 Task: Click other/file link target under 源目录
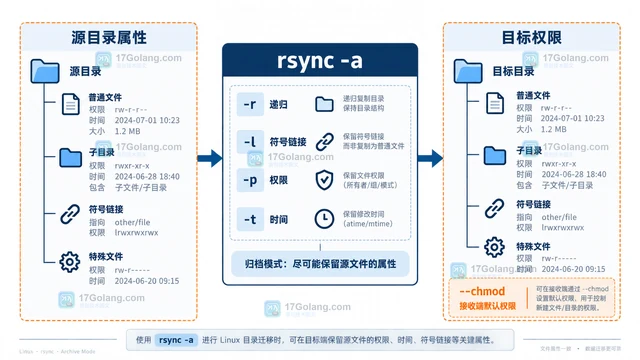[x=132, y=222]
